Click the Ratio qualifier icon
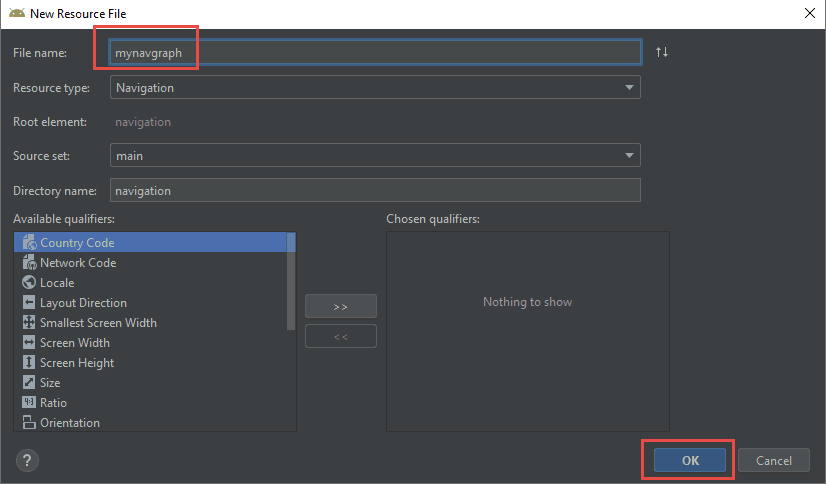Screen dimensions: 826x484 pyautogui.click(x=28, y=403)
